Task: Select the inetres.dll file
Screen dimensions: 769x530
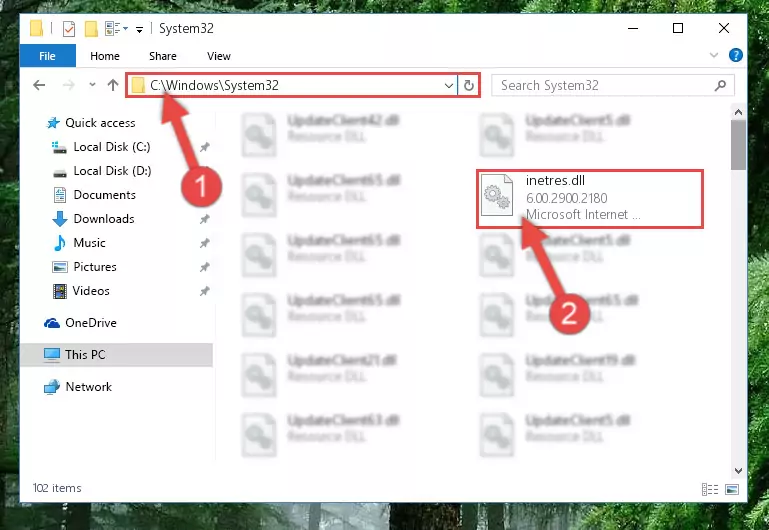Action: point(590,199)
